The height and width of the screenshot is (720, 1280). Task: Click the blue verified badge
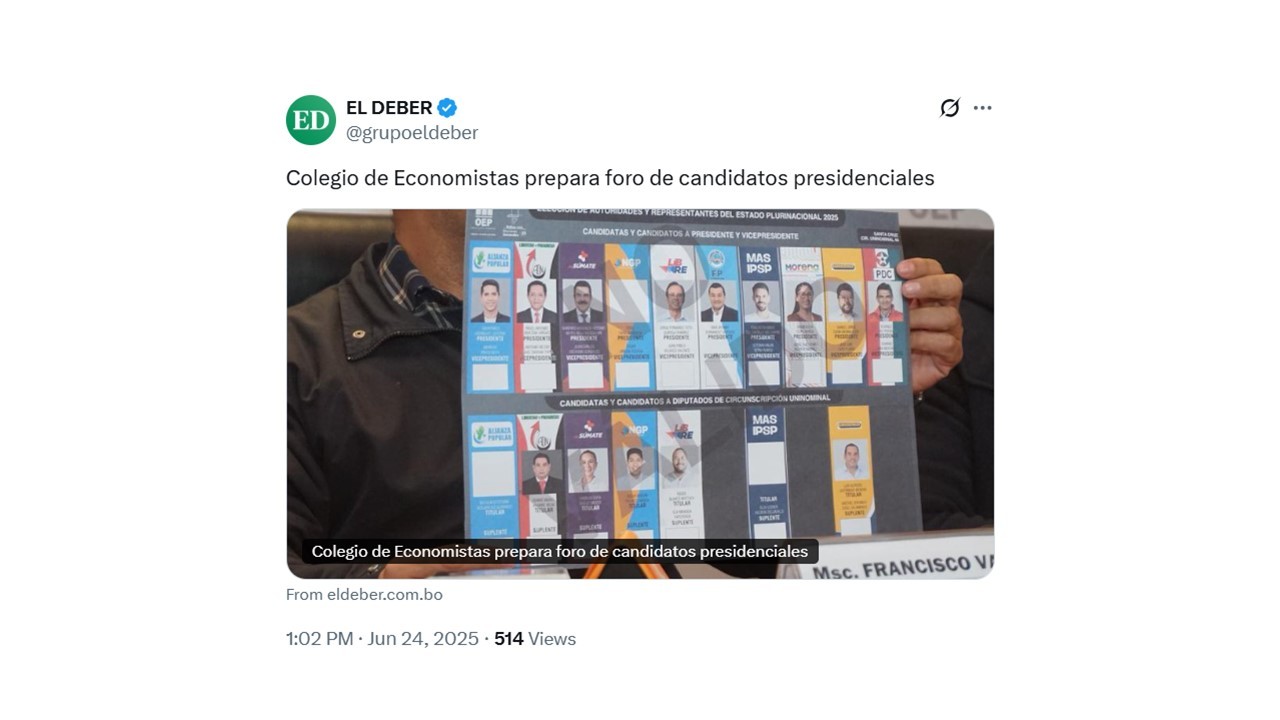pos(448,108)
